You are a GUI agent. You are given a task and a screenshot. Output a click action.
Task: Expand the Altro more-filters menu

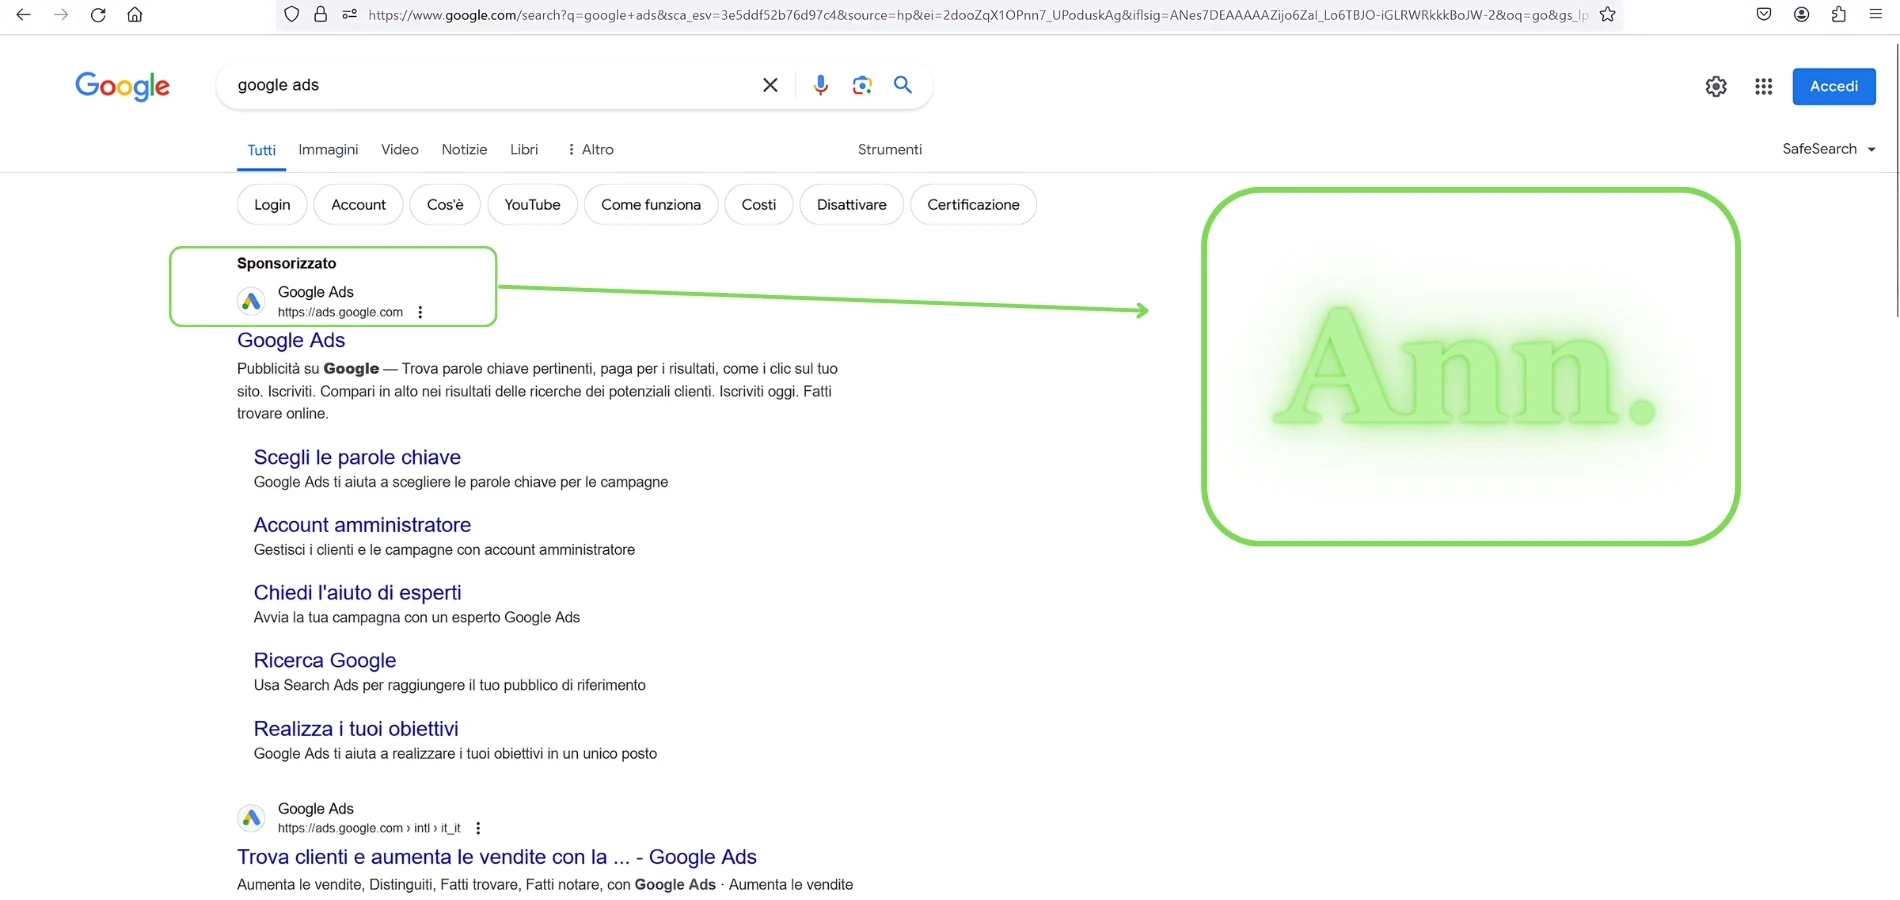pos(590,150)
